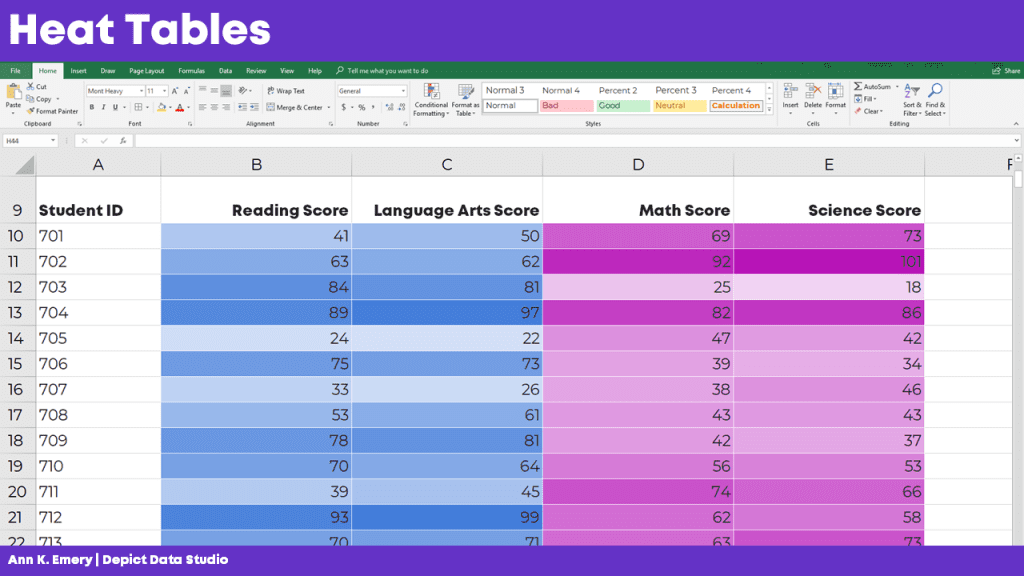This screenshot has height=576, width=1024.
Task: Expand the Name Box dropdown showing H44
Action: (53, 140)
